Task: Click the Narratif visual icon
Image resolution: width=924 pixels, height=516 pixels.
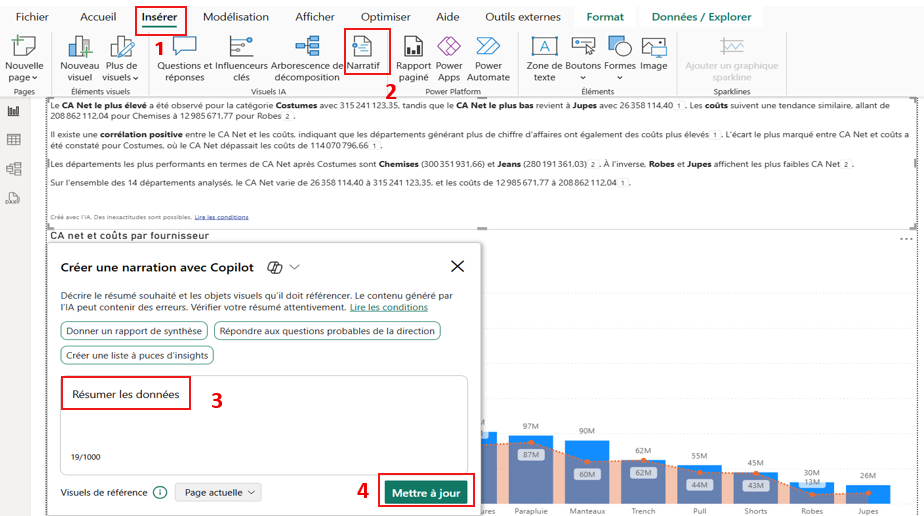Action: [x=362, y=55]
